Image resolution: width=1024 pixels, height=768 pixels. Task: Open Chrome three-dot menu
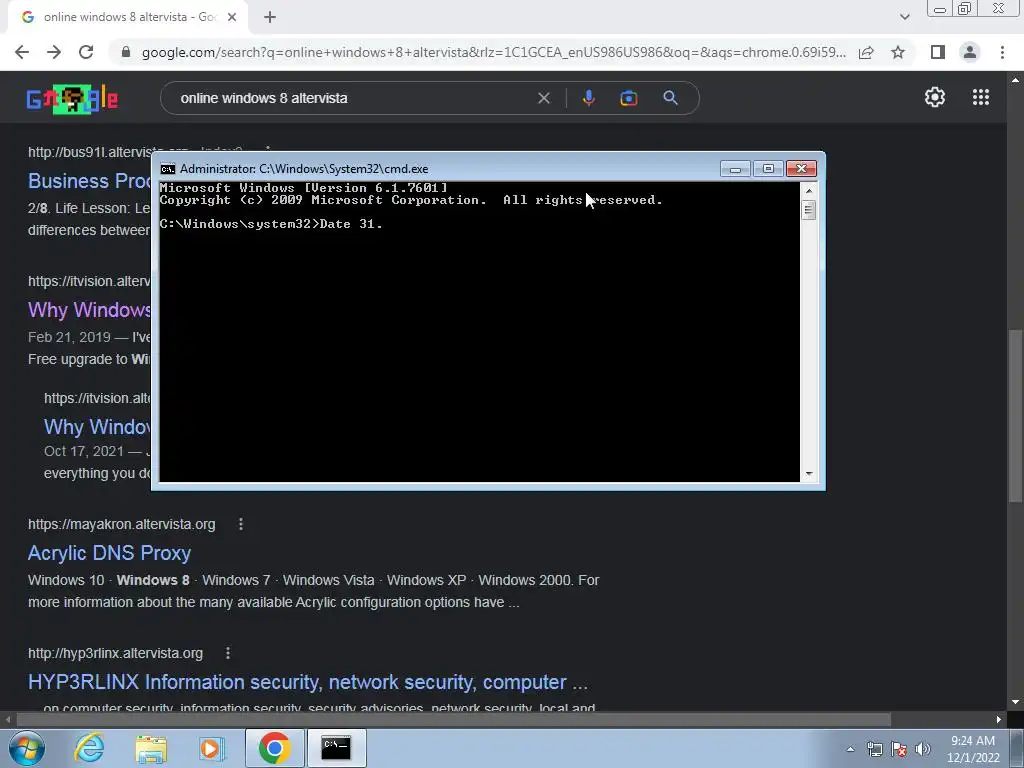point(1002,52)
